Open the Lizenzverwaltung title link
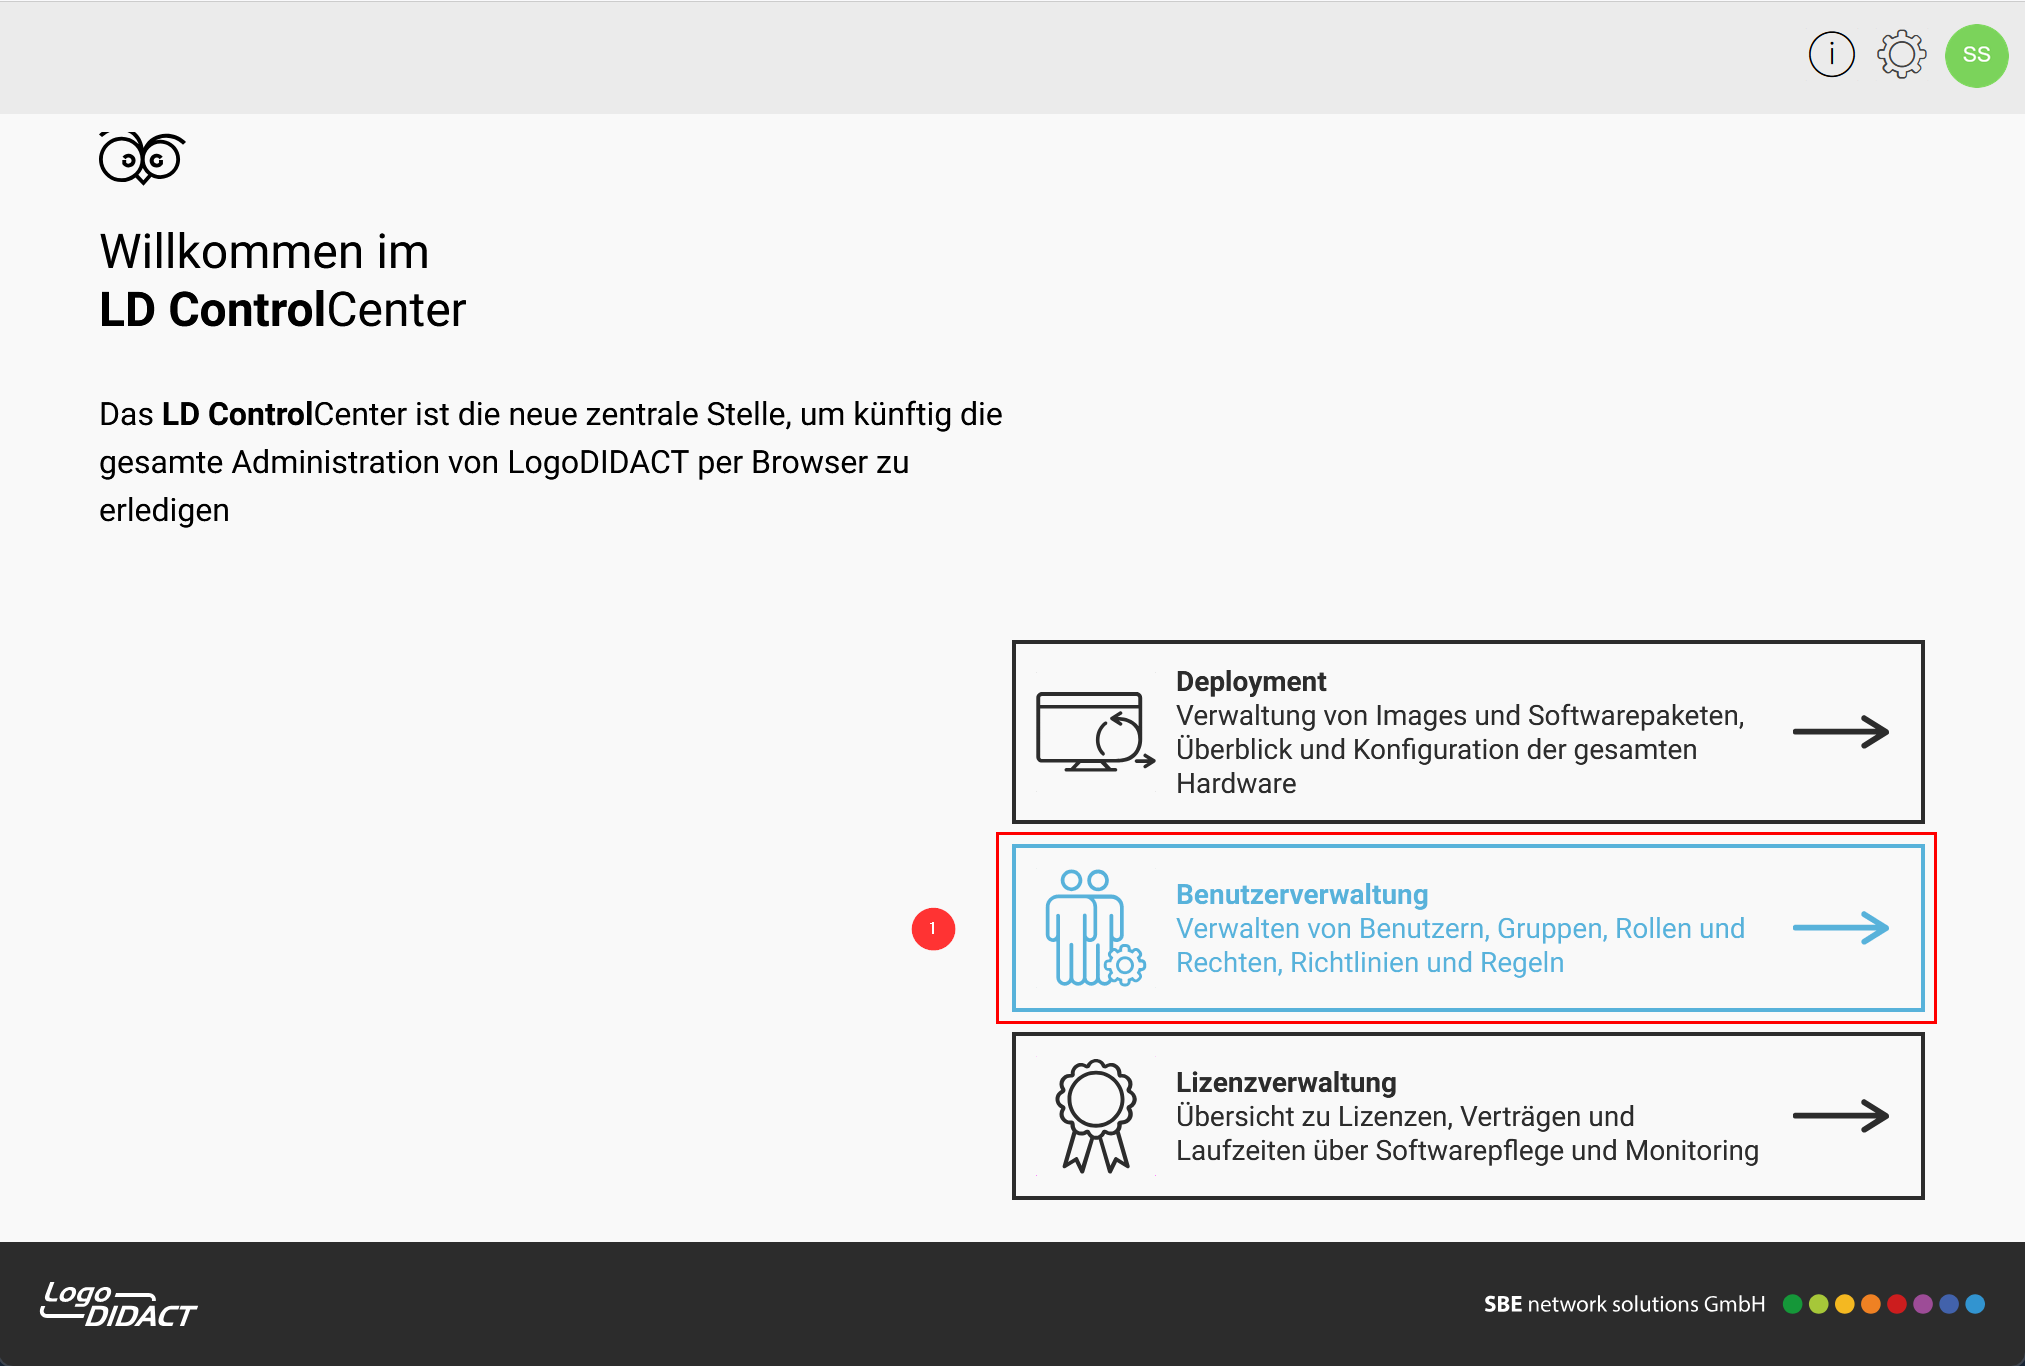Screen dimensions: 2025x1366 [x=1286, y=1083]
